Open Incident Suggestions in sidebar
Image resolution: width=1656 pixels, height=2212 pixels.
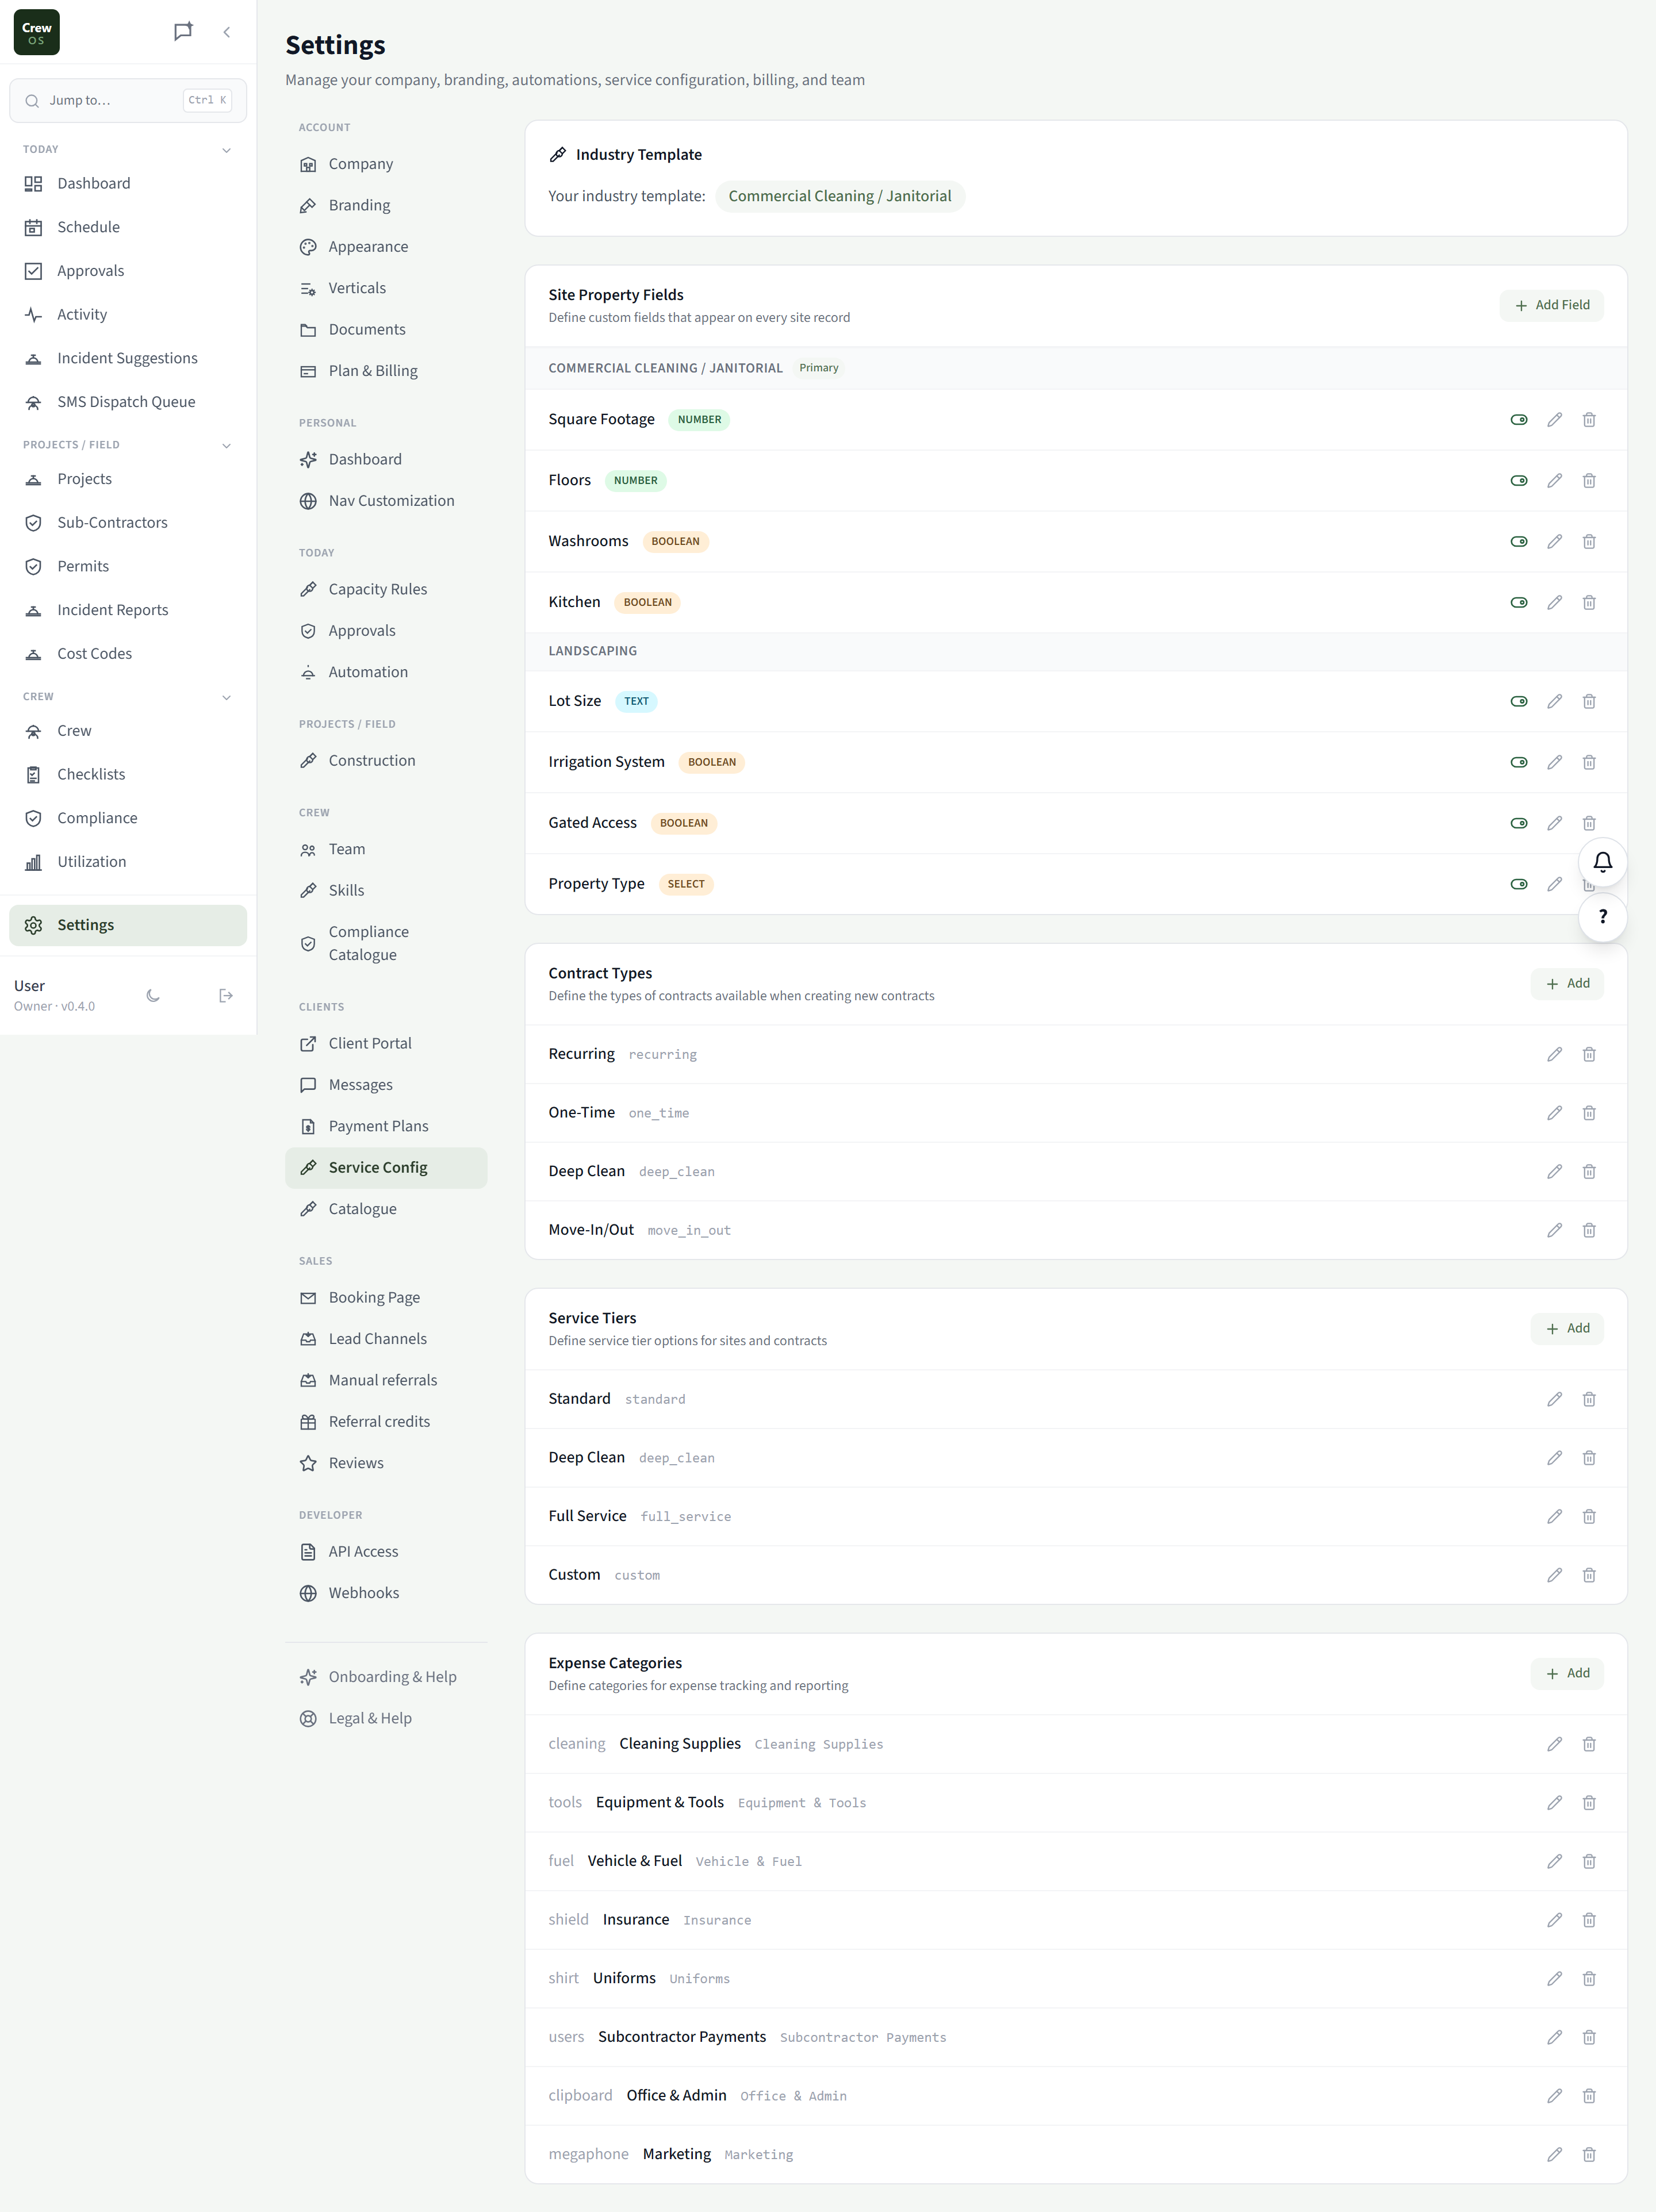click(128, 358)
